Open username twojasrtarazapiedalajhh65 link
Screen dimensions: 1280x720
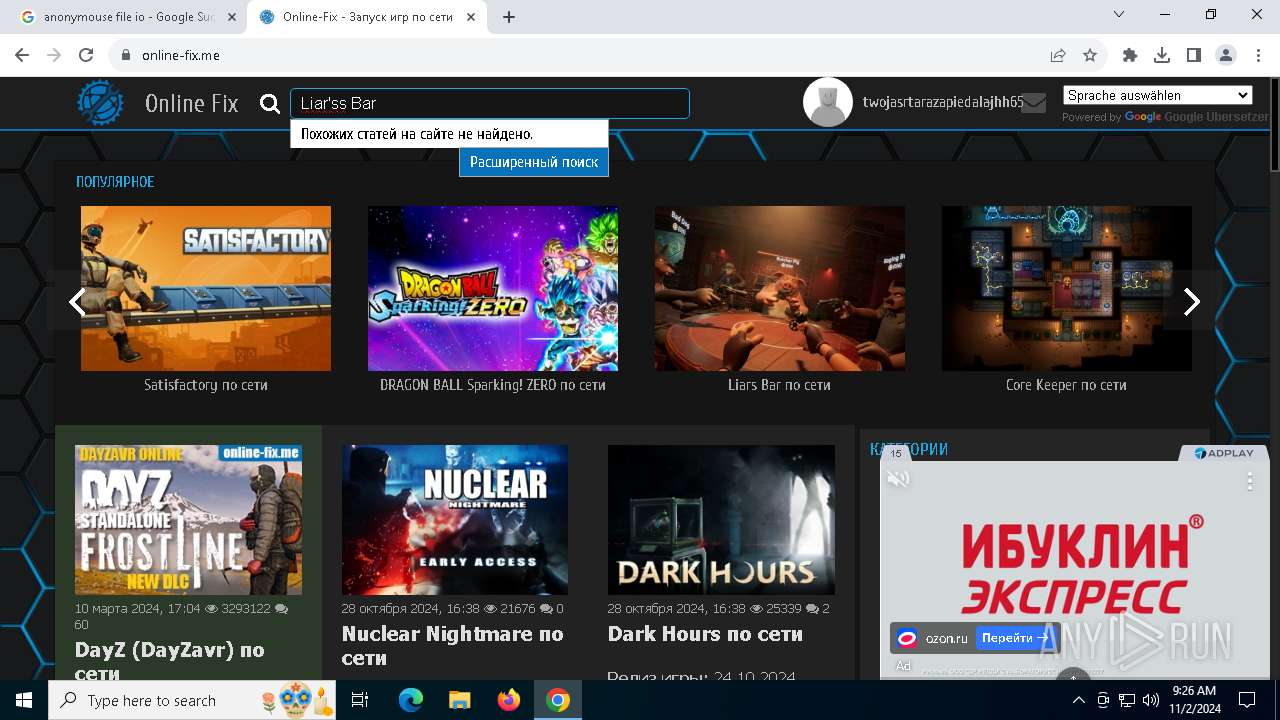tap(943, 102)
